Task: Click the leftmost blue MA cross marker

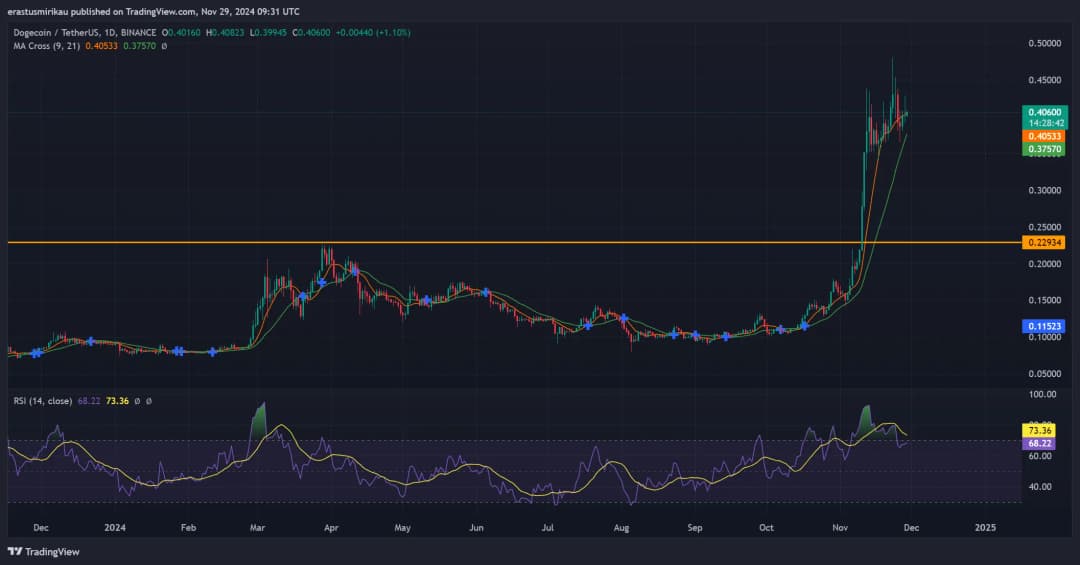Action: (x=36, y=352)
